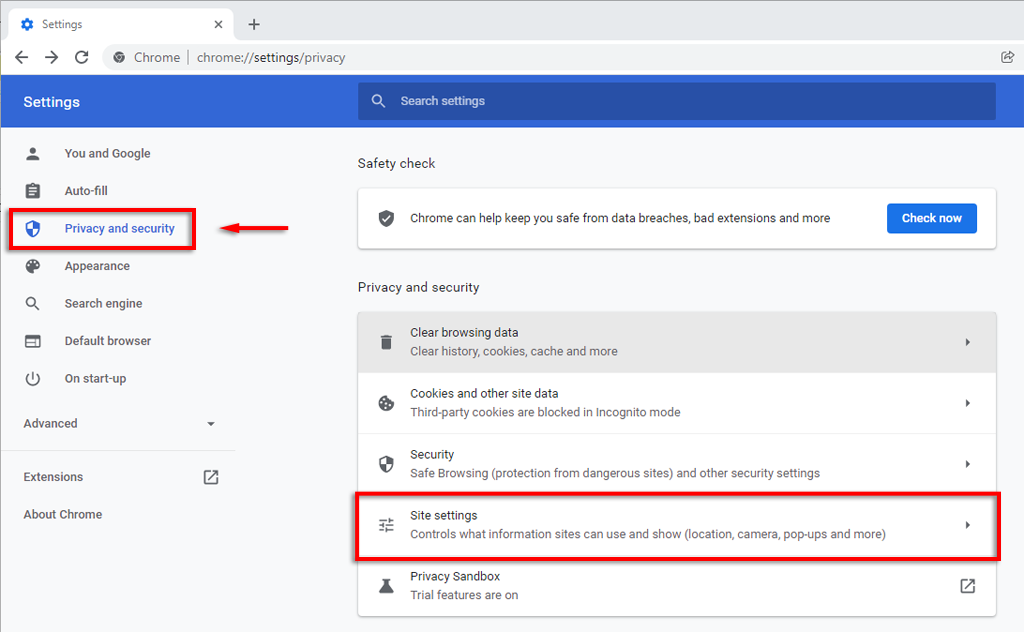
Task: Click the Cookies and other site data icon
Action: pyautogui.click(x=386, y=403)
